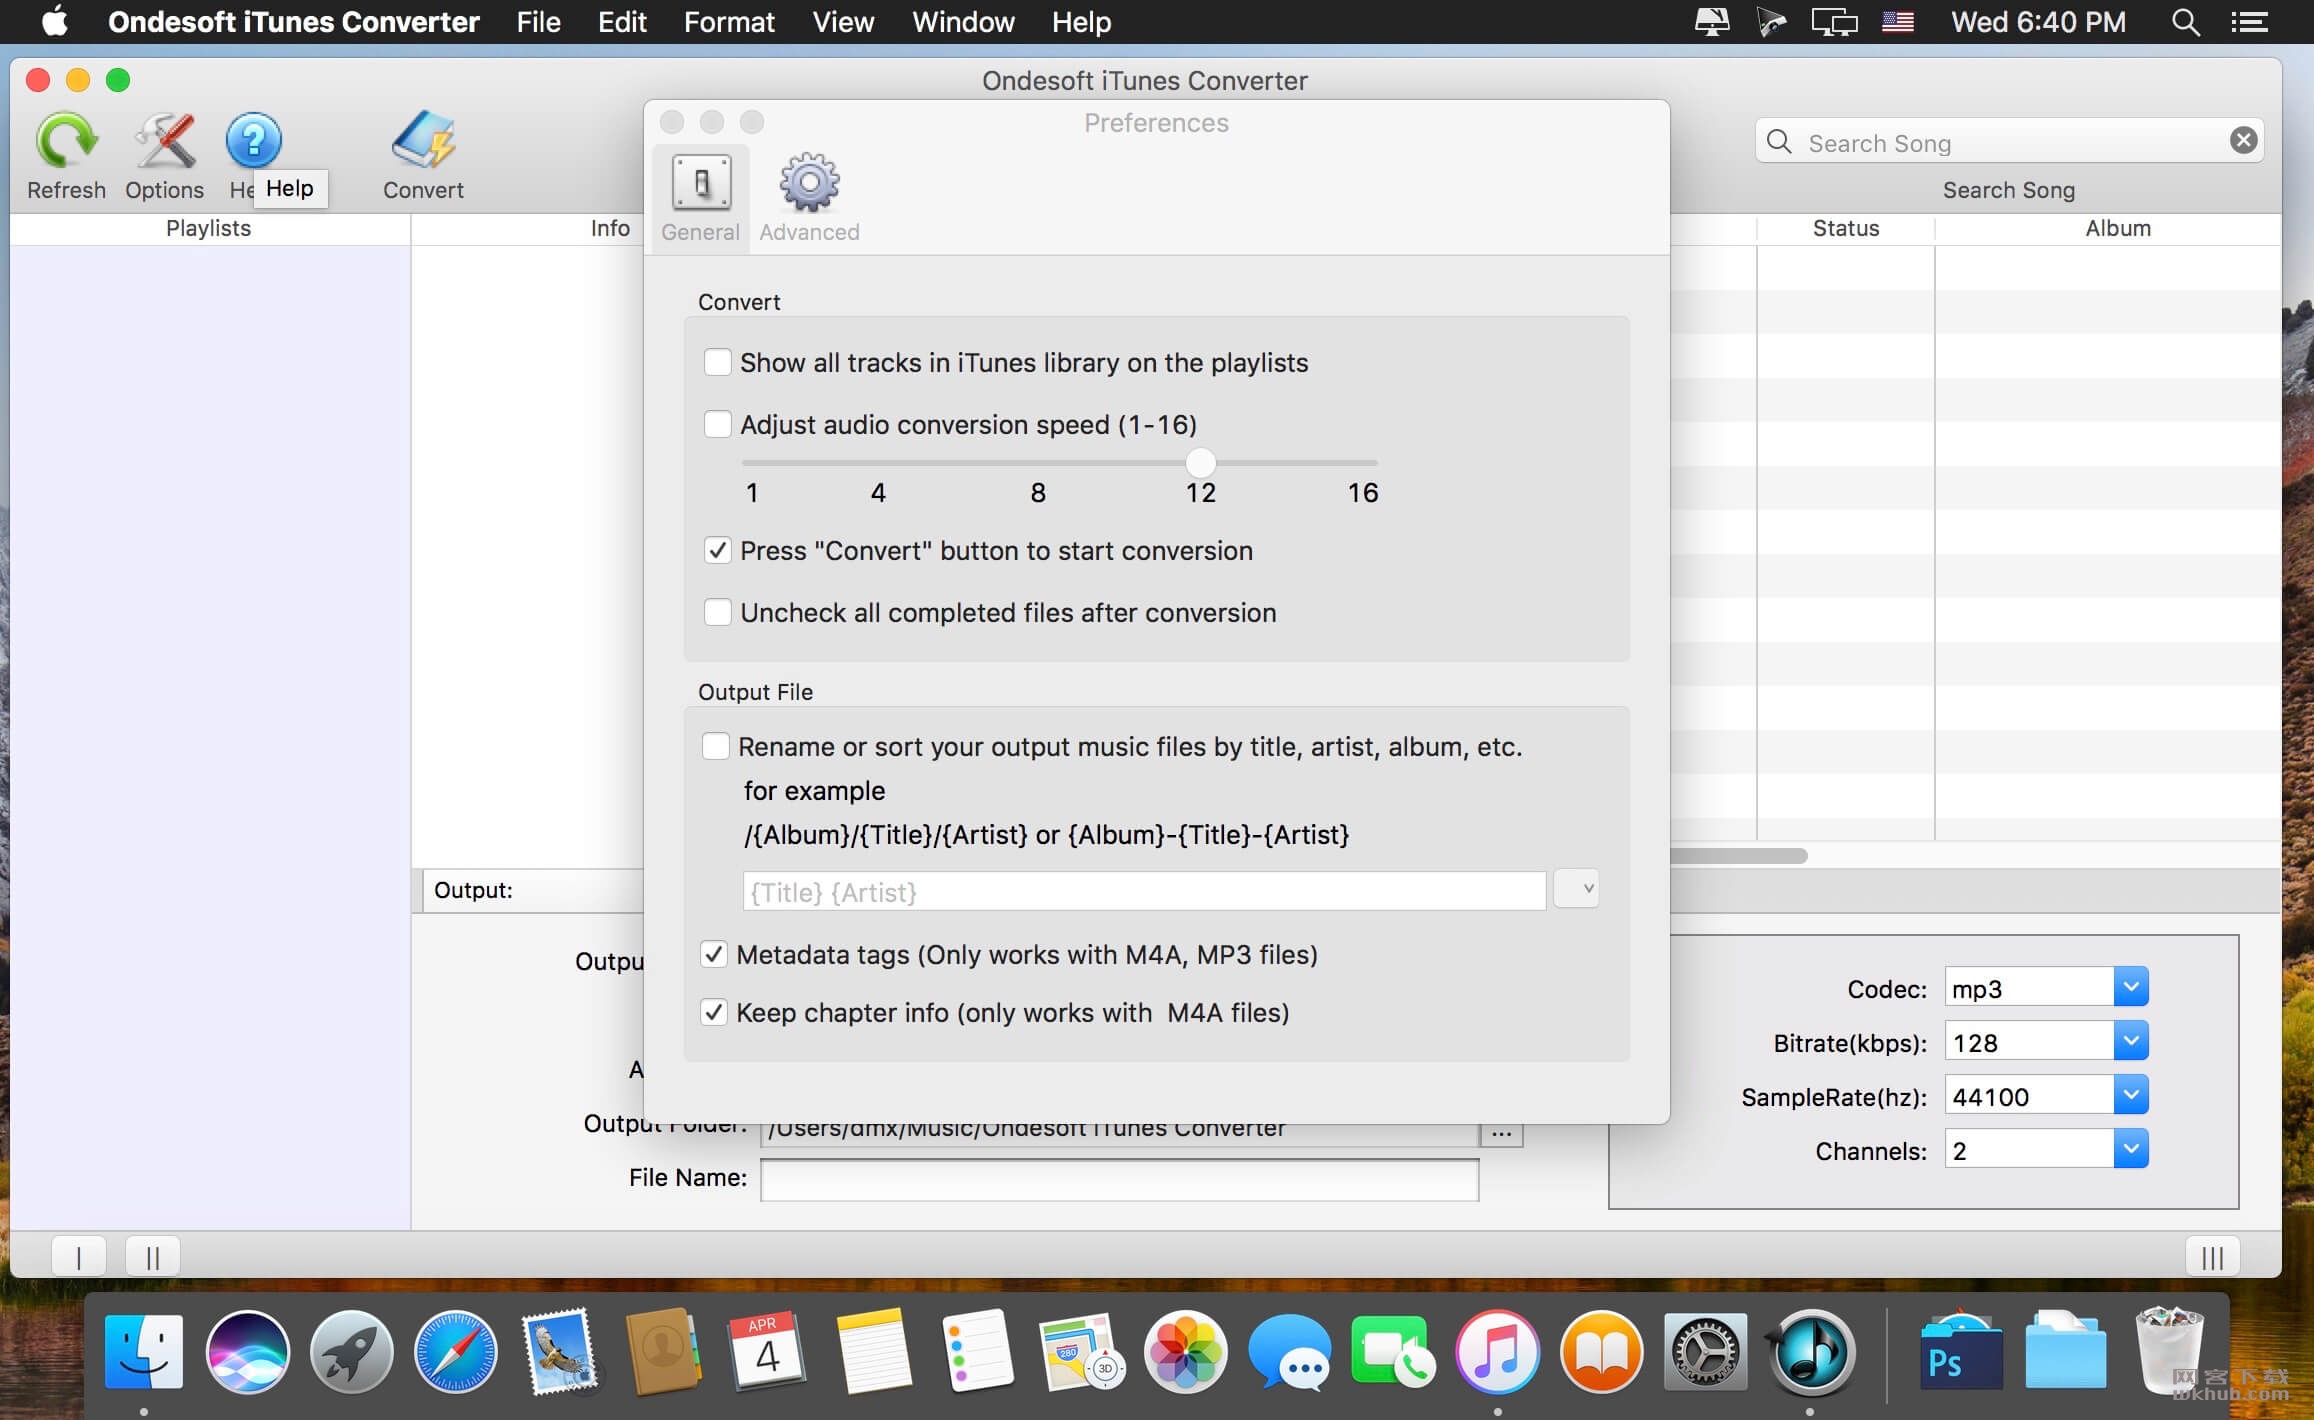The height and width of the screenshot is (1420, 2314).
Task: Click the File Name input field
Action: tap(1119, 1179)
